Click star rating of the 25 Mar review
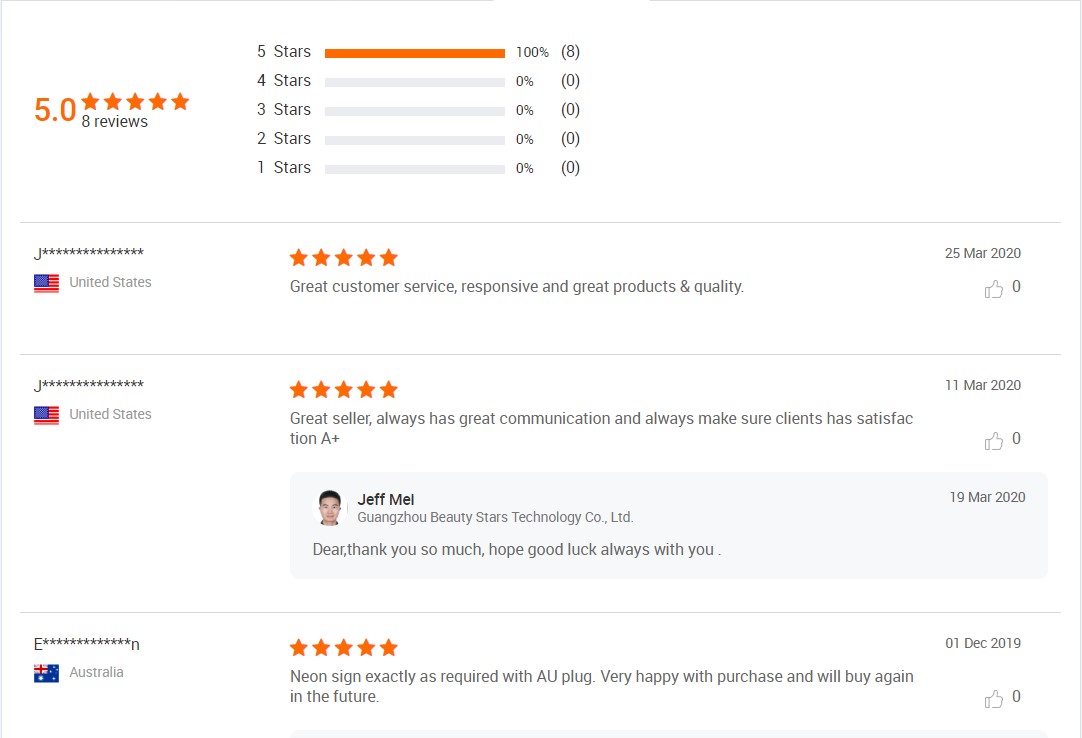 coord(343,258)
